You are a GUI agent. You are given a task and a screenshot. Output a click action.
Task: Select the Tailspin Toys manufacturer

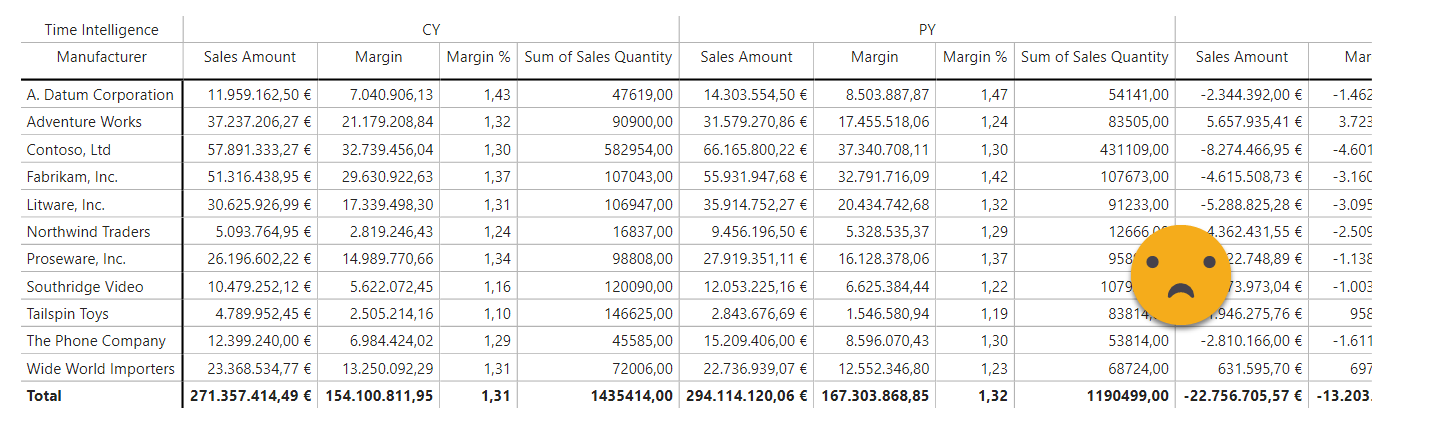tap(68, 314)
